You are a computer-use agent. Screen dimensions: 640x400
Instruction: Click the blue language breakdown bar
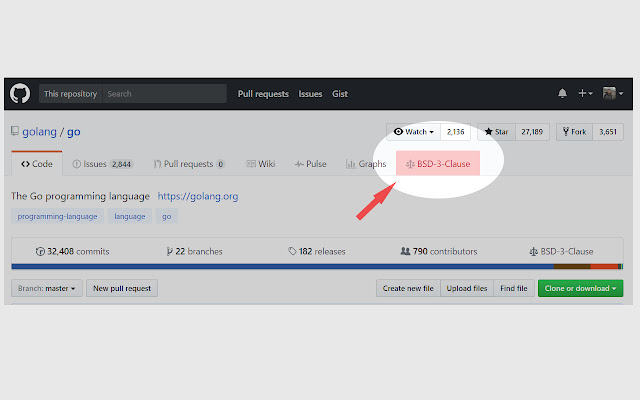click(x=282, y=267)
